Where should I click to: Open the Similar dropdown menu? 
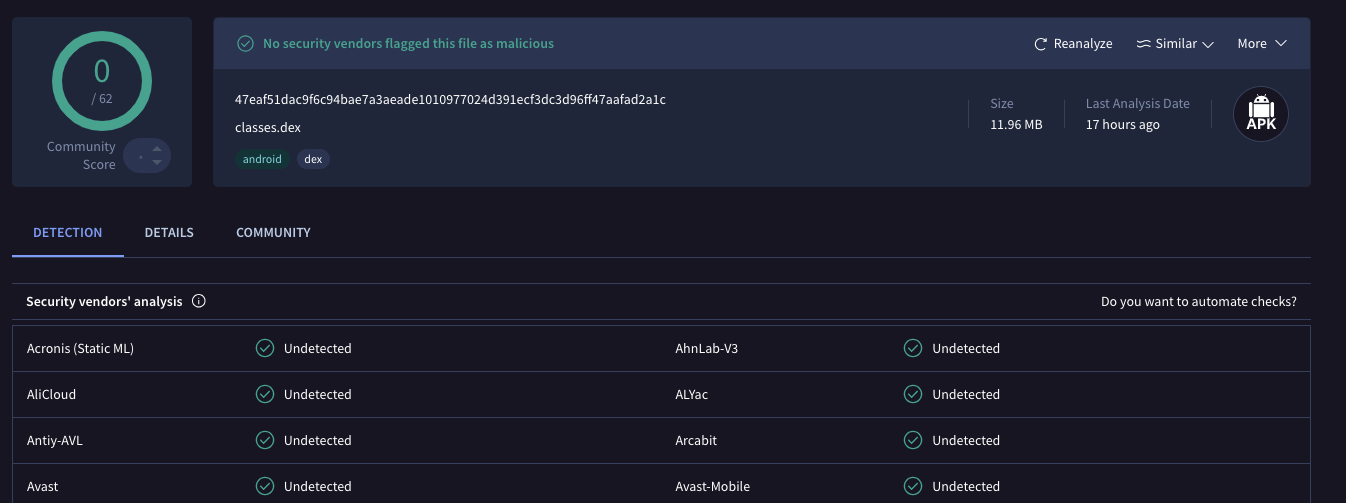1175,44
